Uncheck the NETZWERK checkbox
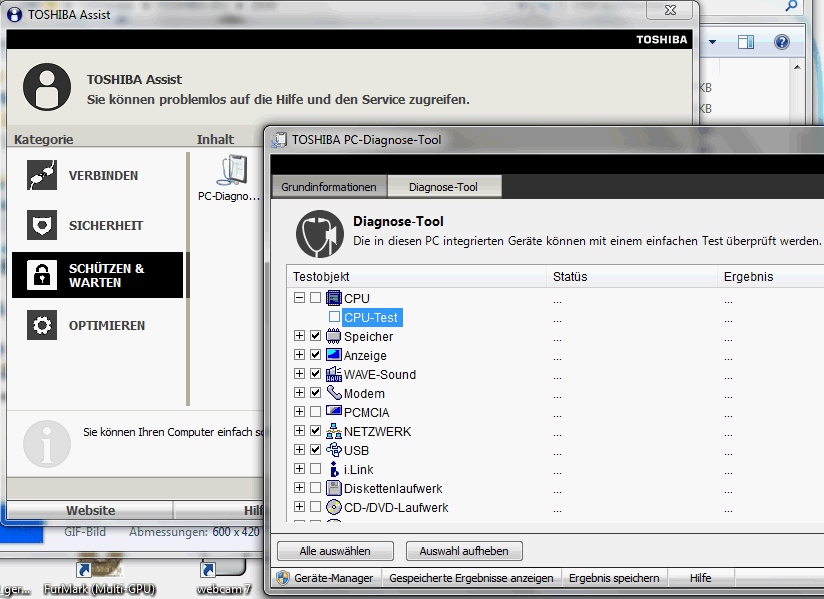824x599 pixels. point(315,431)
